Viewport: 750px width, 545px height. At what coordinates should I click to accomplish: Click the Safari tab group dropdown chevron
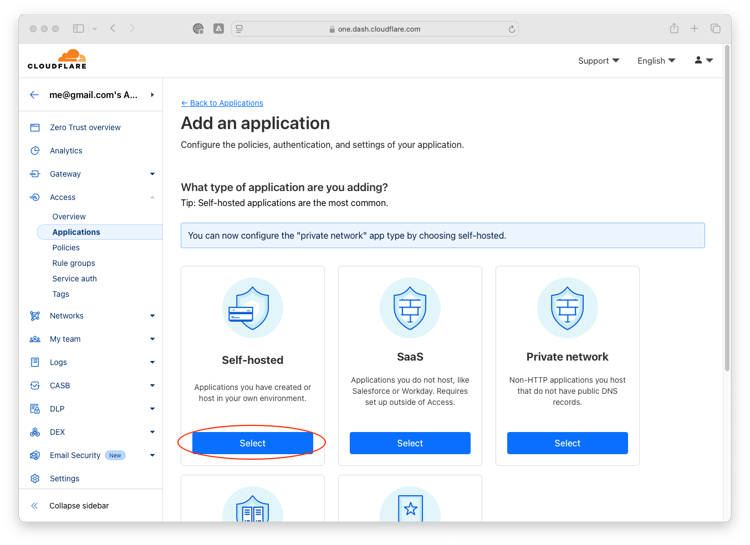coord(94,29)
